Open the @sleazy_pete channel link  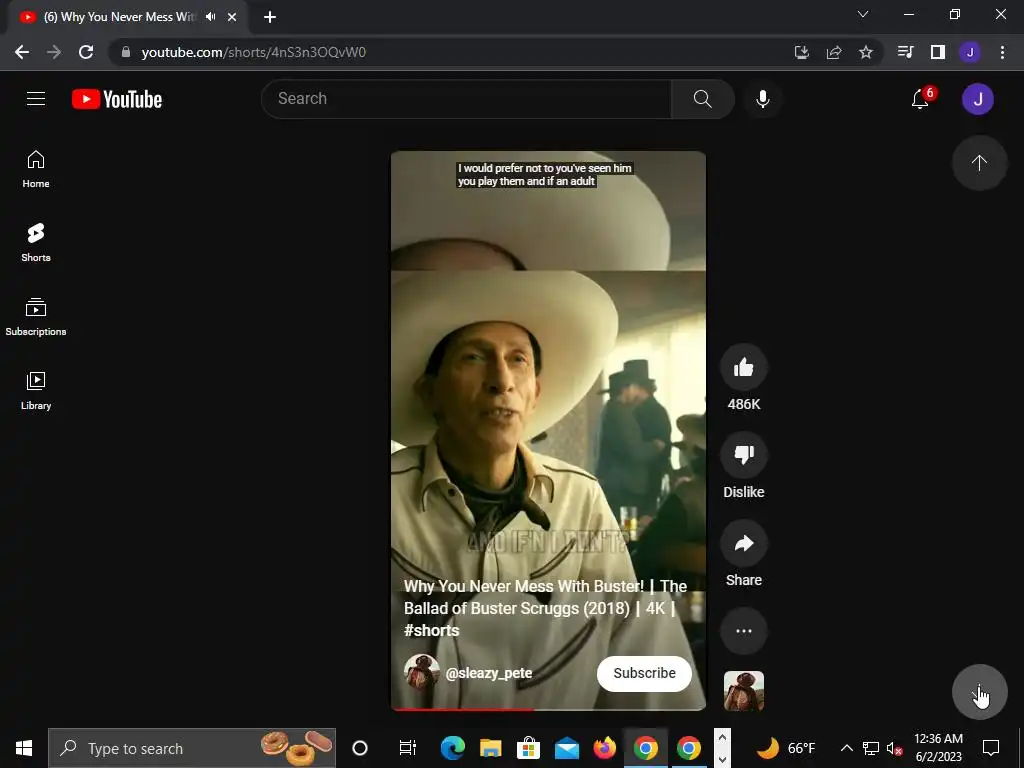tap(488, 673)
